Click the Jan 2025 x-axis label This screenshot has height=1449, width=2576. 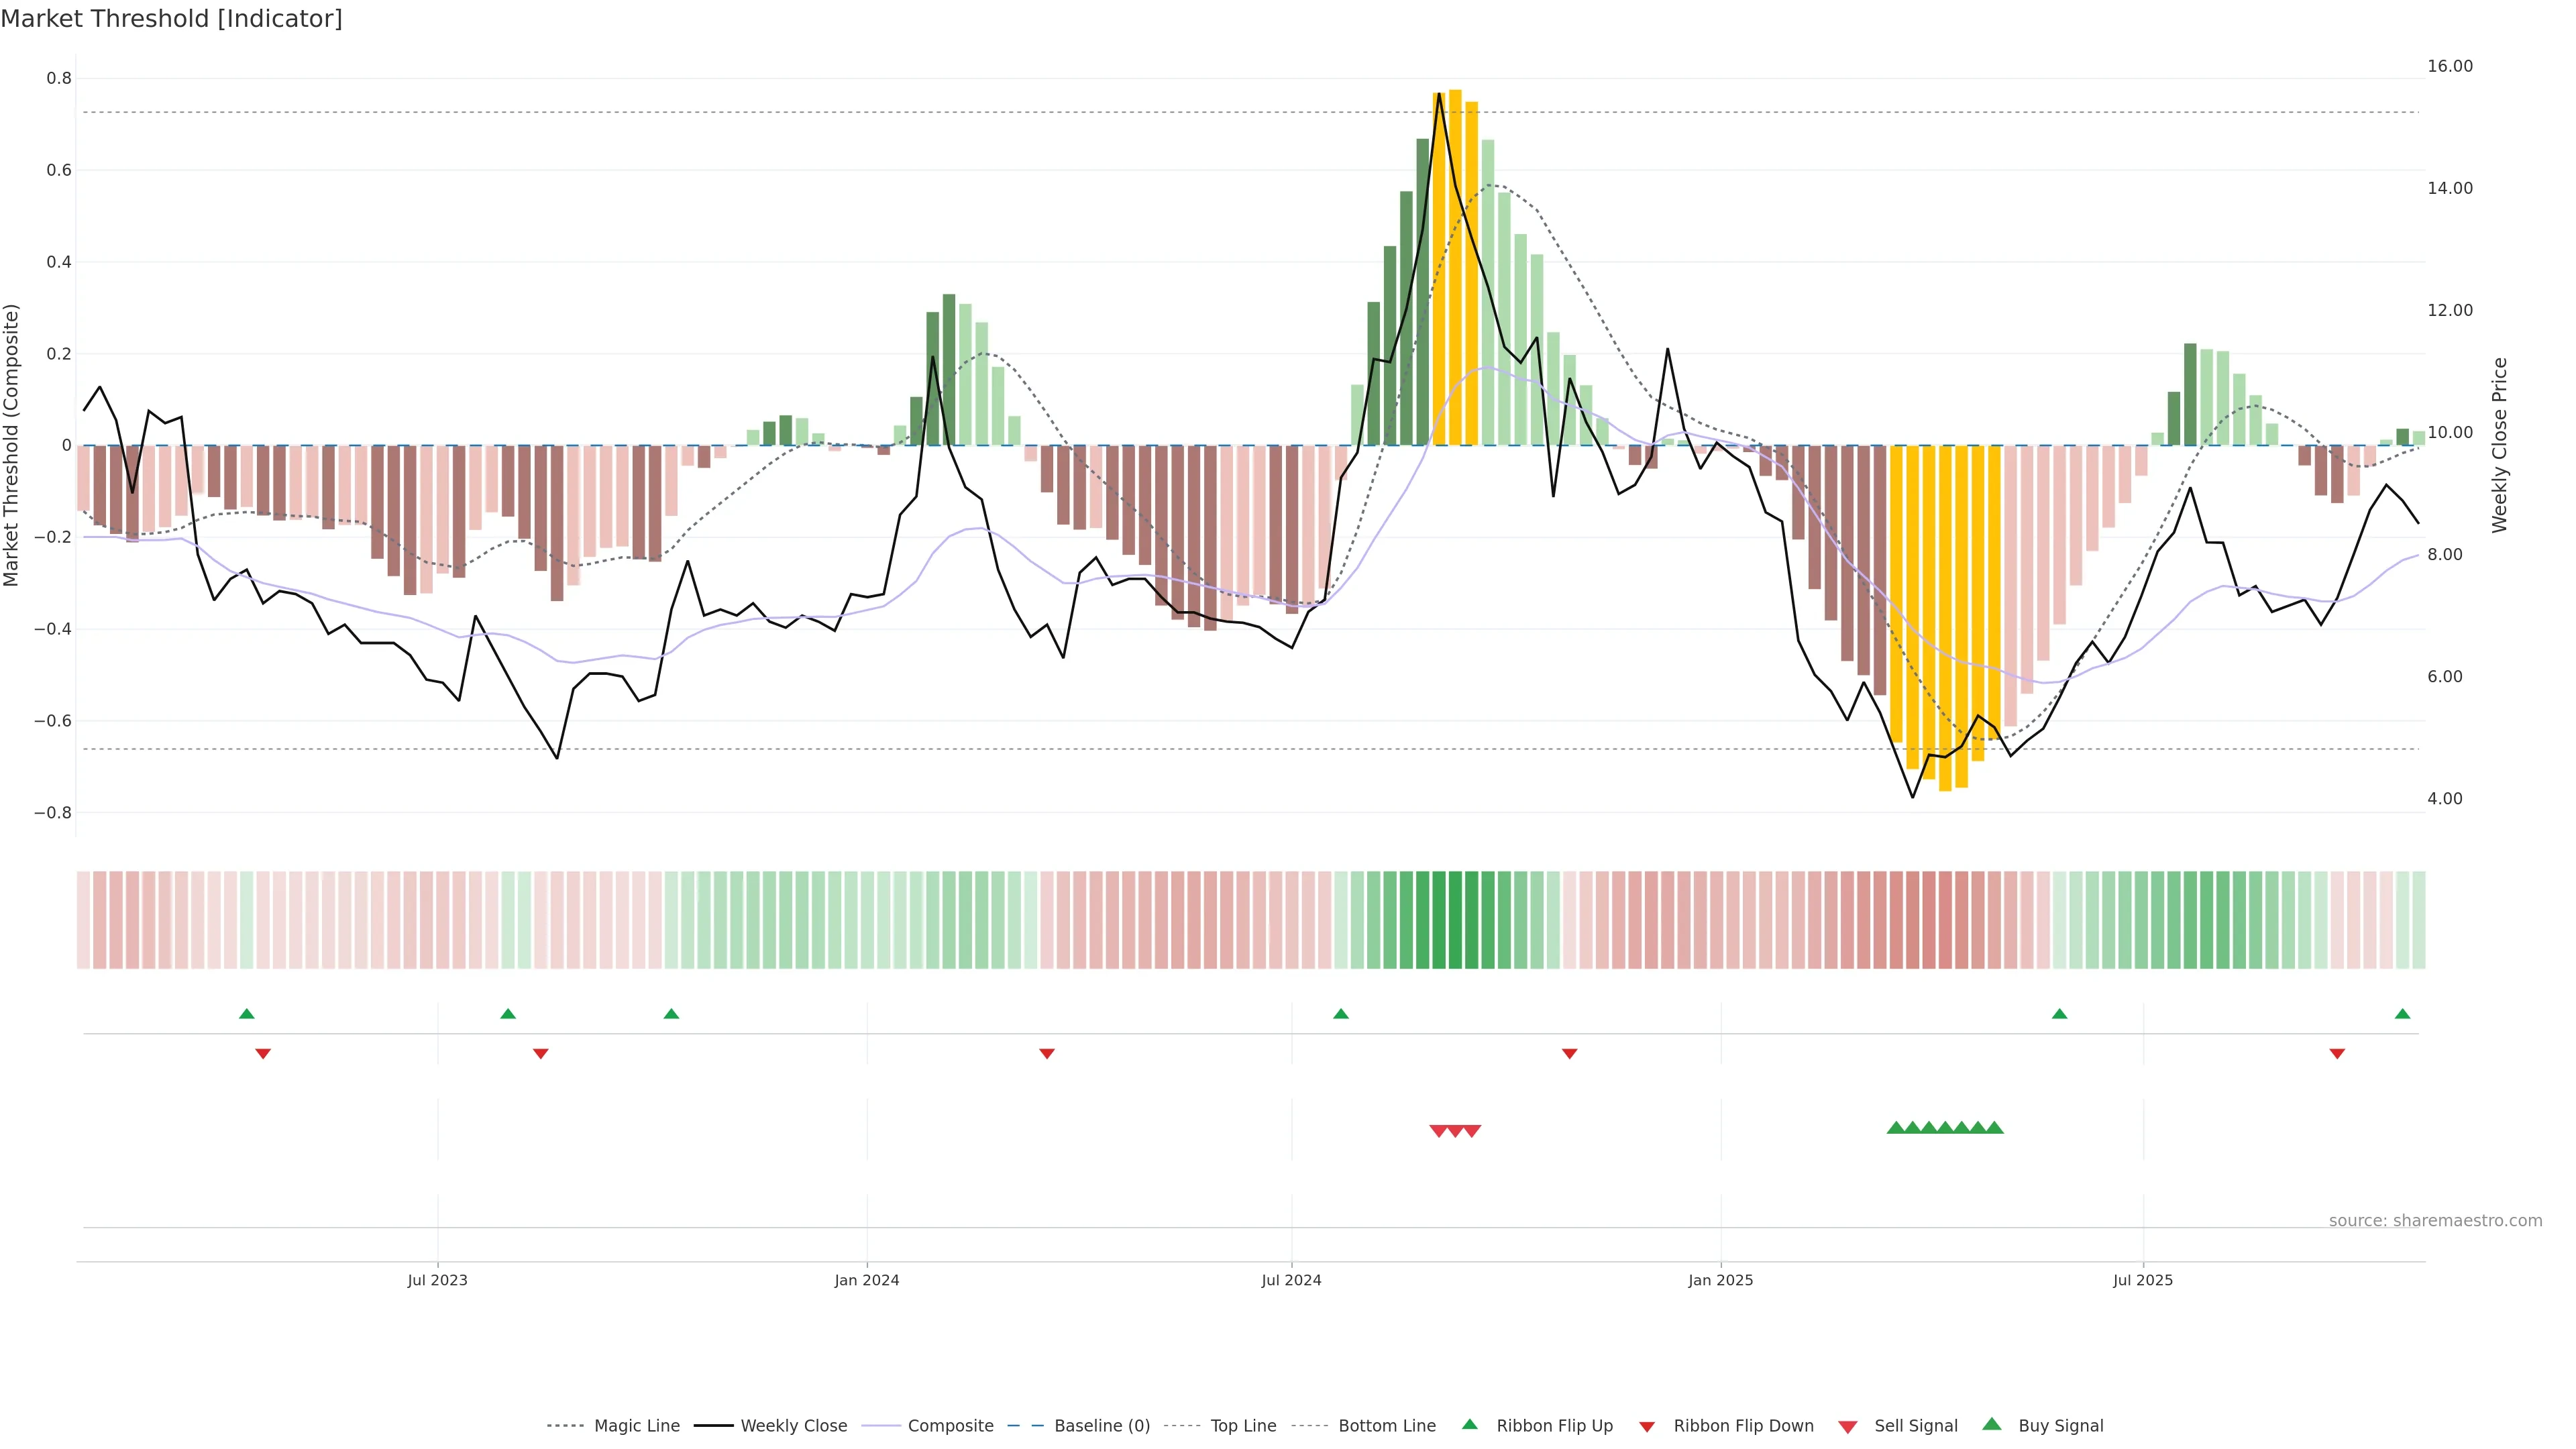coord(1720,1280)
